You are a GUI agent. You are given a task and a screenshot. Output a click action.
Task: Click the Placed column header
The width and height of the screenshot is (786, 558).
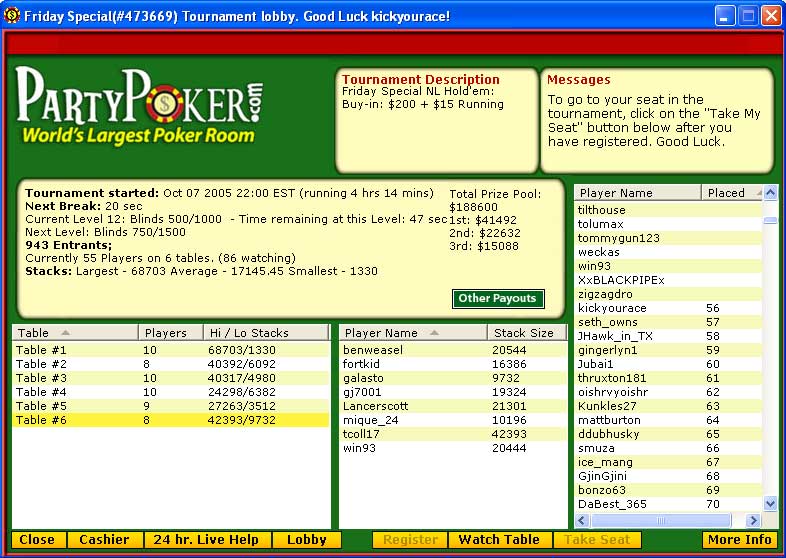click(x=730, y=193)
